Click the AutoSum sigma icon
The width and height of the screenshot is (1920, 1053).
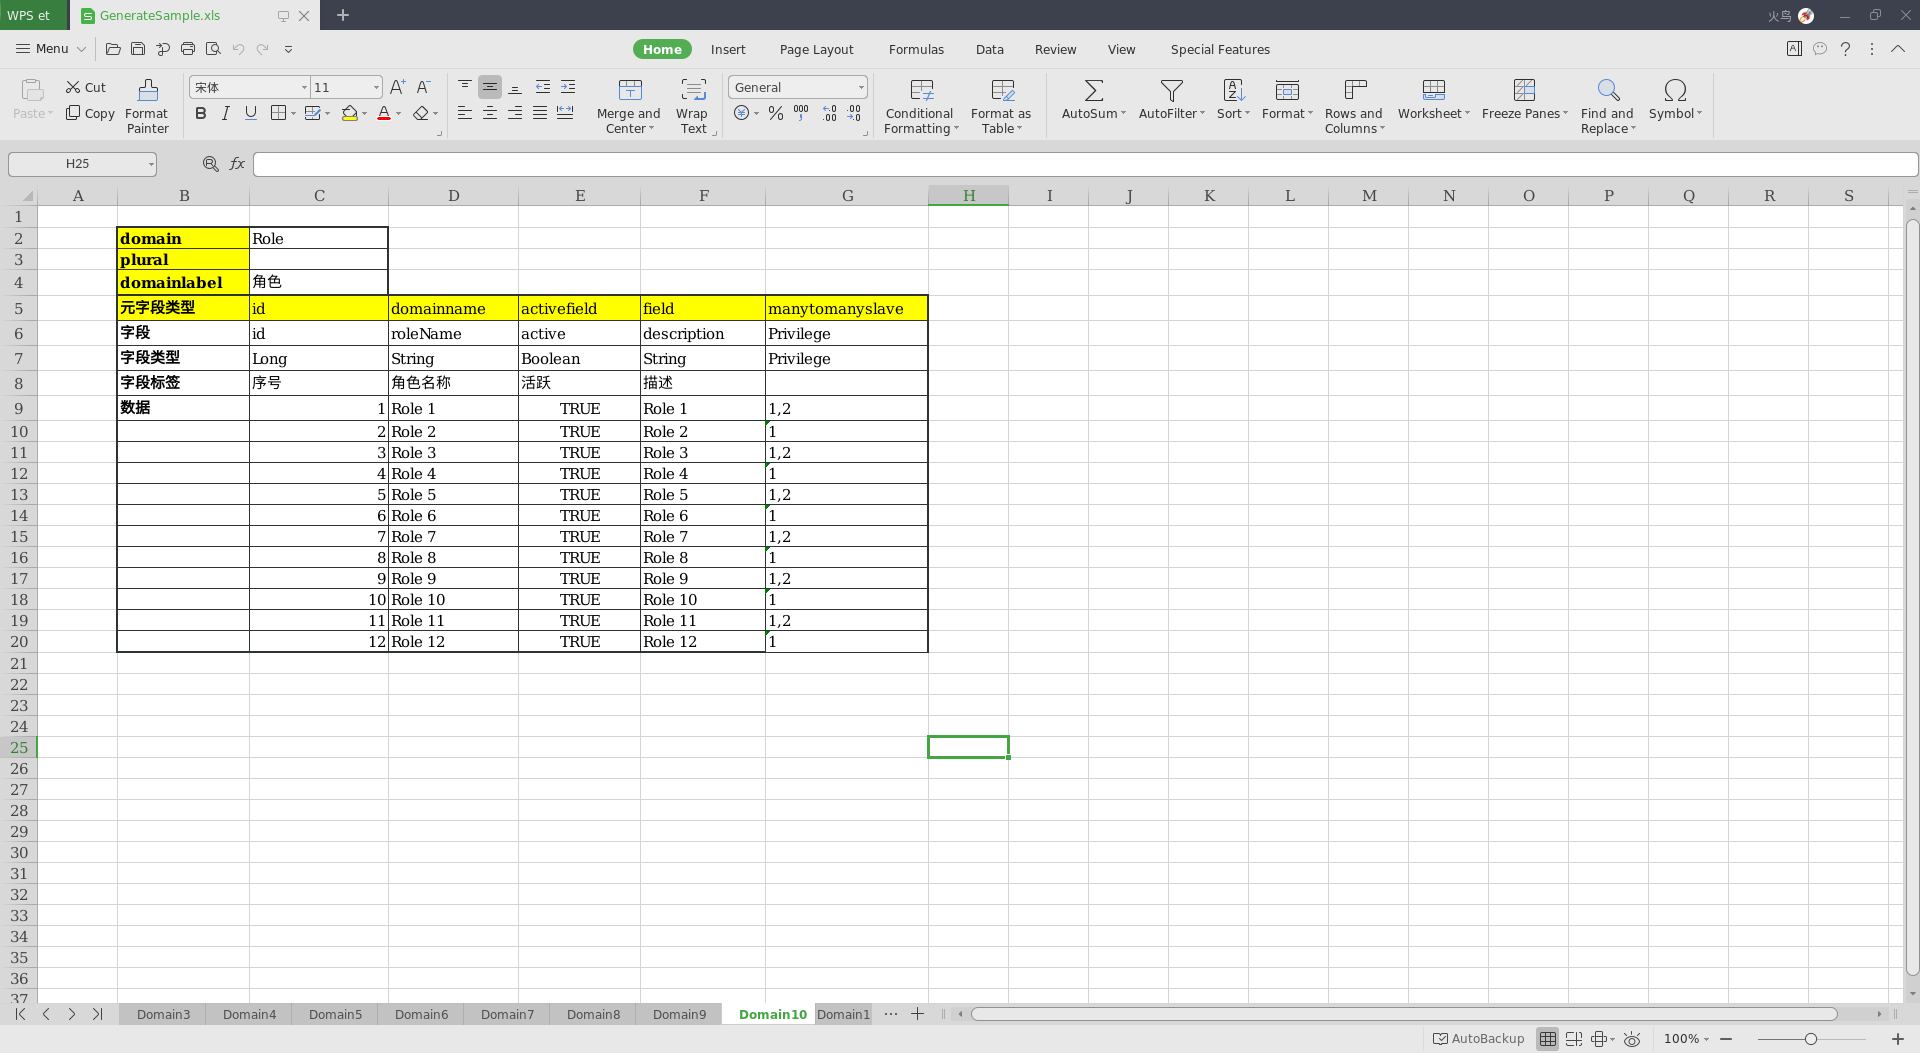click(x=1094, y=90)
